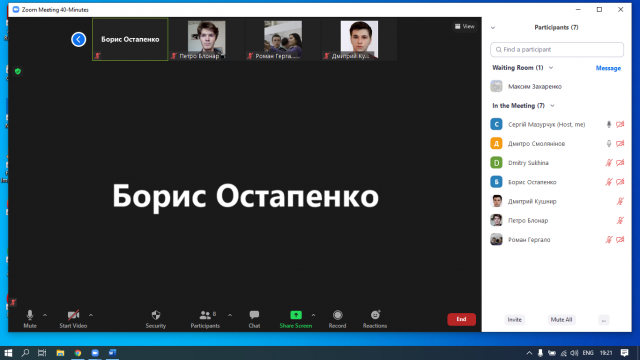Image resolution: width=640 pixels, height=360 pixels.
Task: Click the Message link for Waiting Room
Action: pos(608,68)
